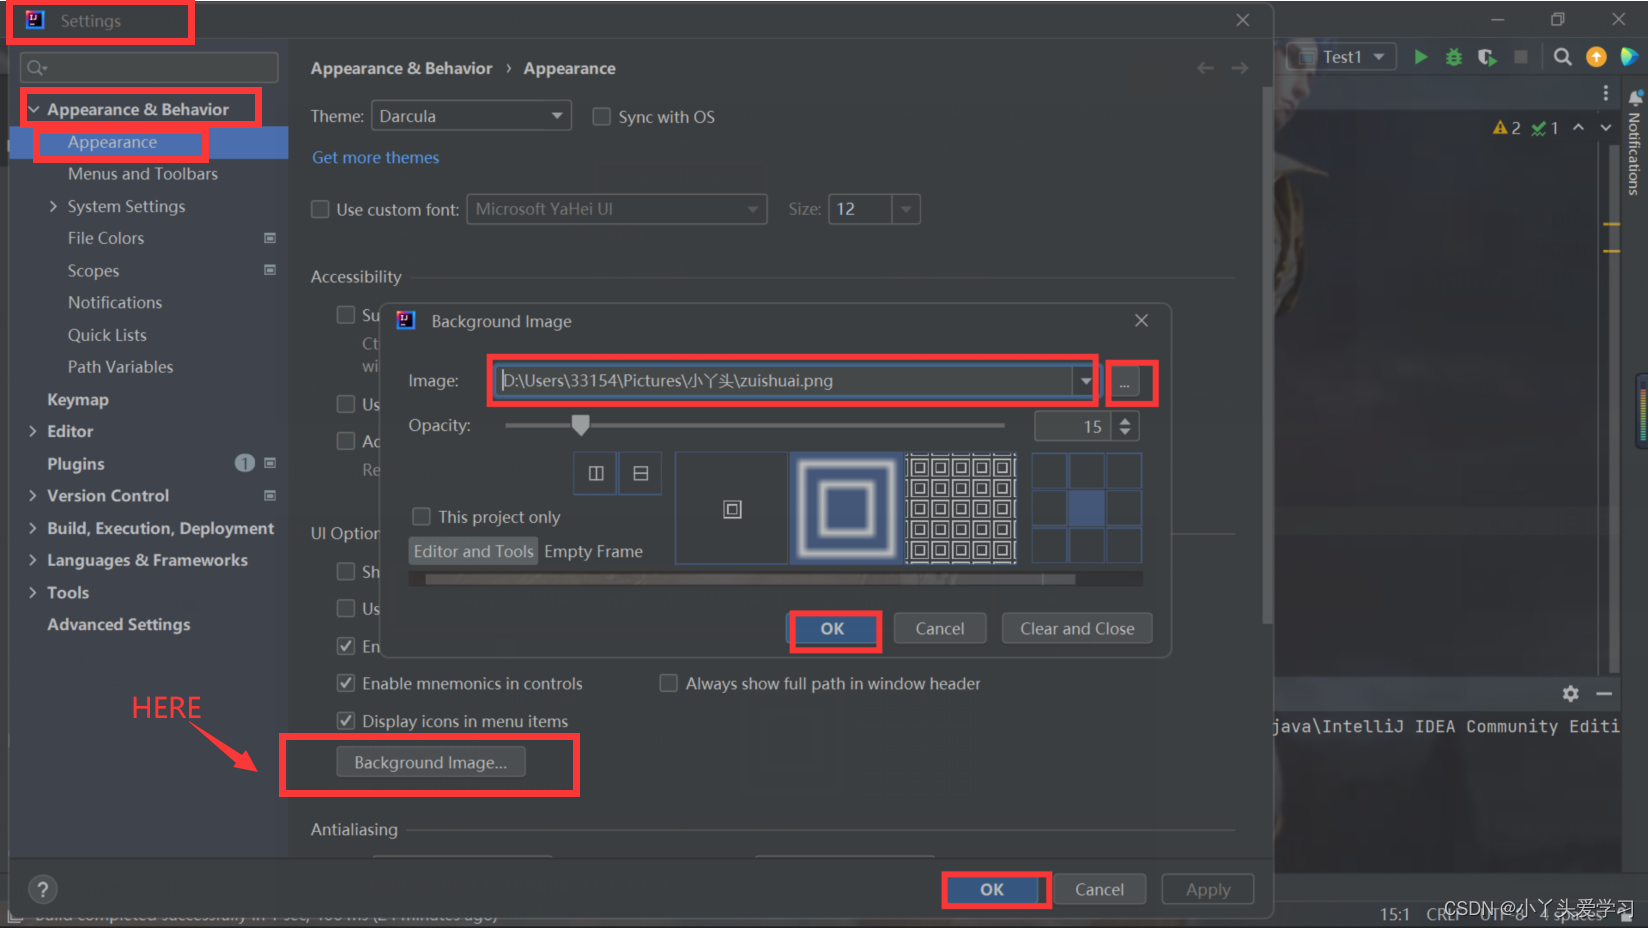The height and width of the screenshot is (928, 1649).
Task: Run the Test1 configuration with the green play icon
Action: pos(1421,57)
